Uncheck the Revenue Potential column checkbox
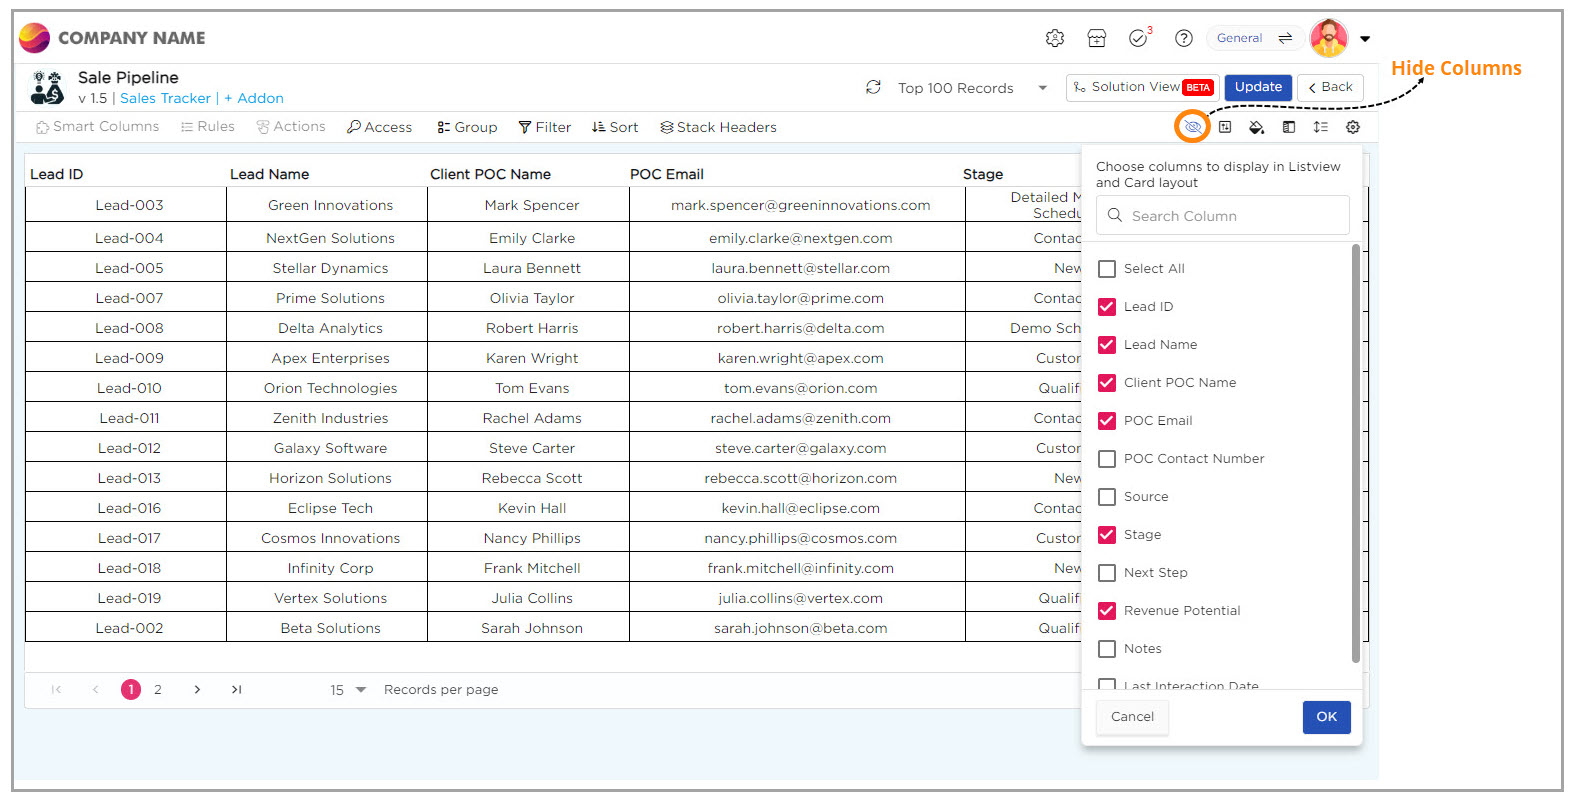Viewport: 1574px width, 804px height. coord(1107,611)
